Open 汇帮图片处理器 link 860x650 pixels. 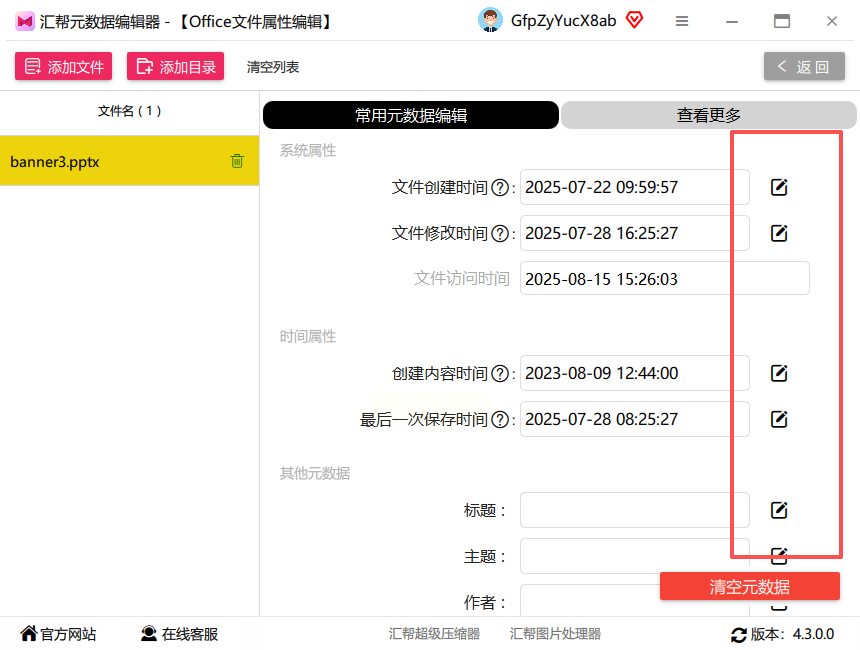click(x=555, y=634)
